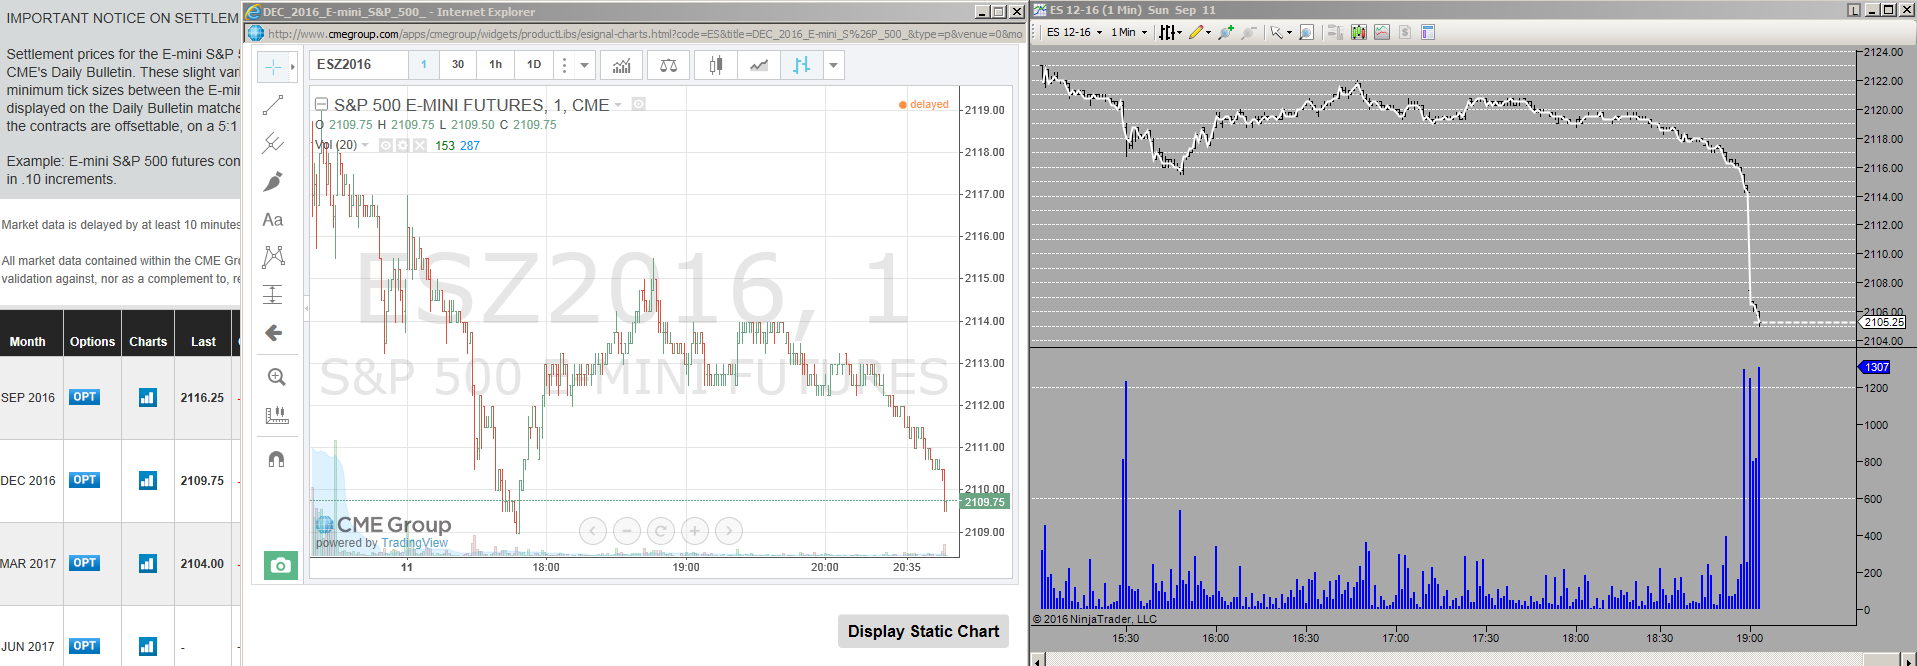Open NinjaTrader chart bar style dropdown
The height and width of the screenshot is (666, 1917).
1170,32
